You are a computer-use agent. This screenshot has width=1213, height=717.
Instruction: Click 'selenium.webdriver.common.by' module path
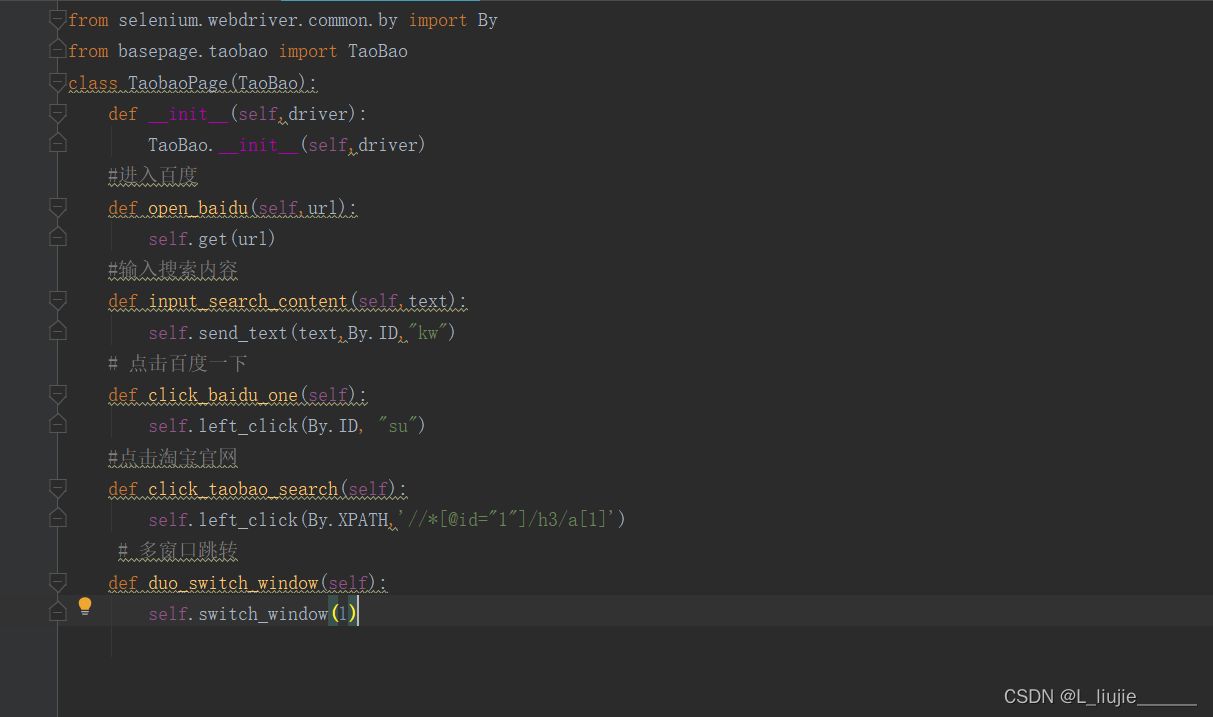pos(258,20)
